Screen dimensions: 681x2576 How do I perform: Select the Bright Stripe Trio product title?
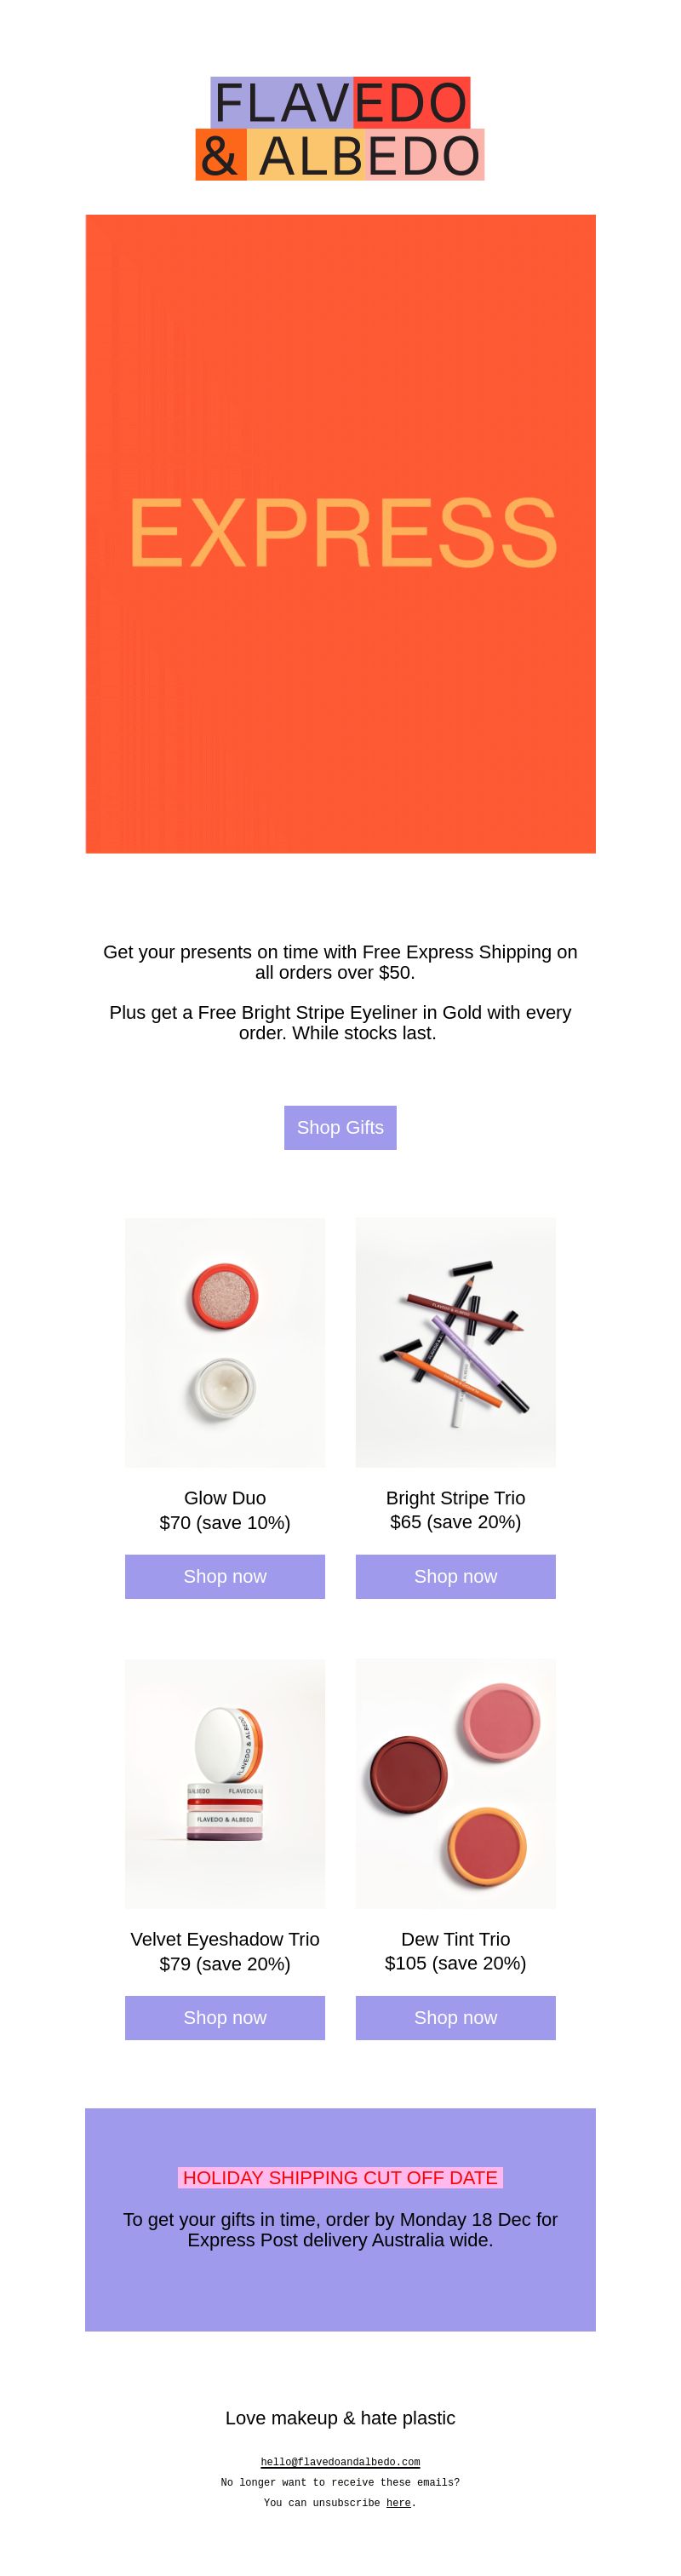click(456, 1497)
